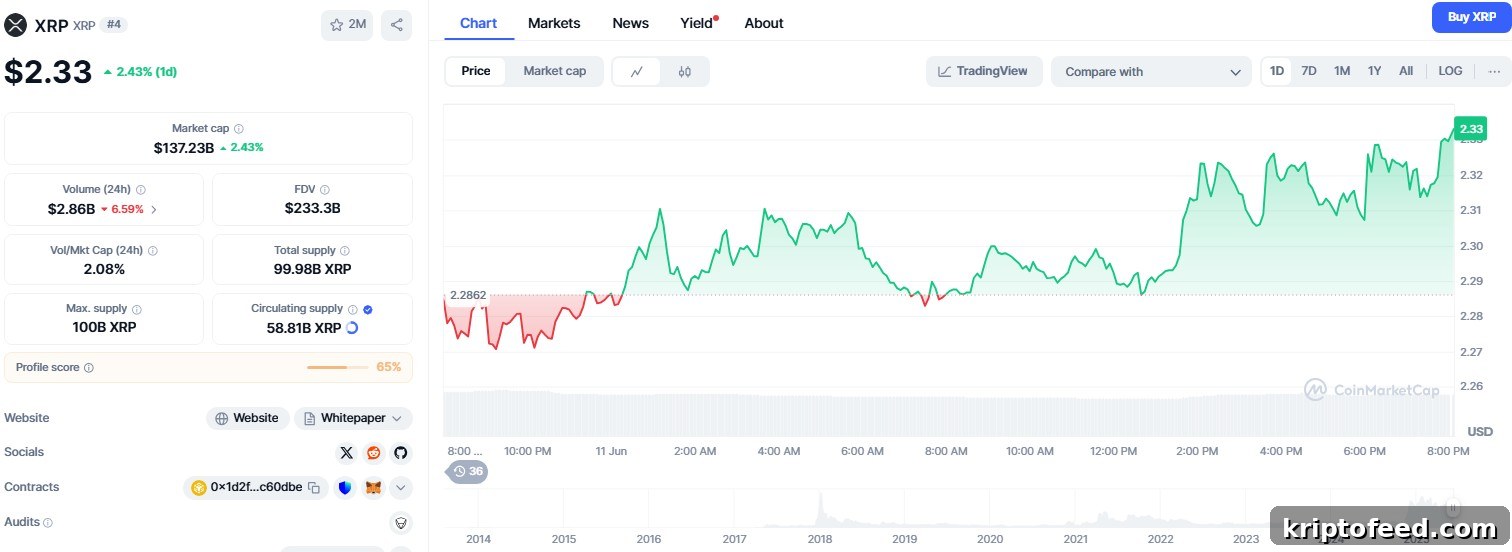This screenshot has height=552, width=1512.
Task: Open Profile score info icon
Action: (89, 368)
